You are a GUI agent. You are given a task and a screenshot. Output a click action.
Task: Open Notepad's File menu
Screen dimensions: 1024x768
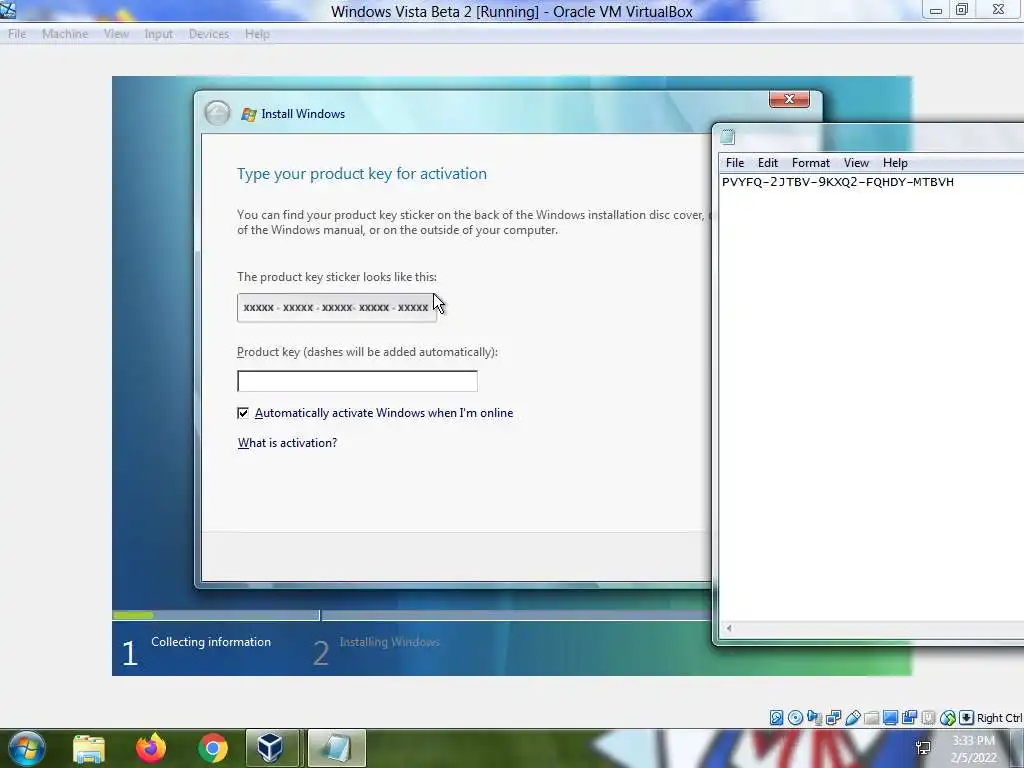coord(735,163)
